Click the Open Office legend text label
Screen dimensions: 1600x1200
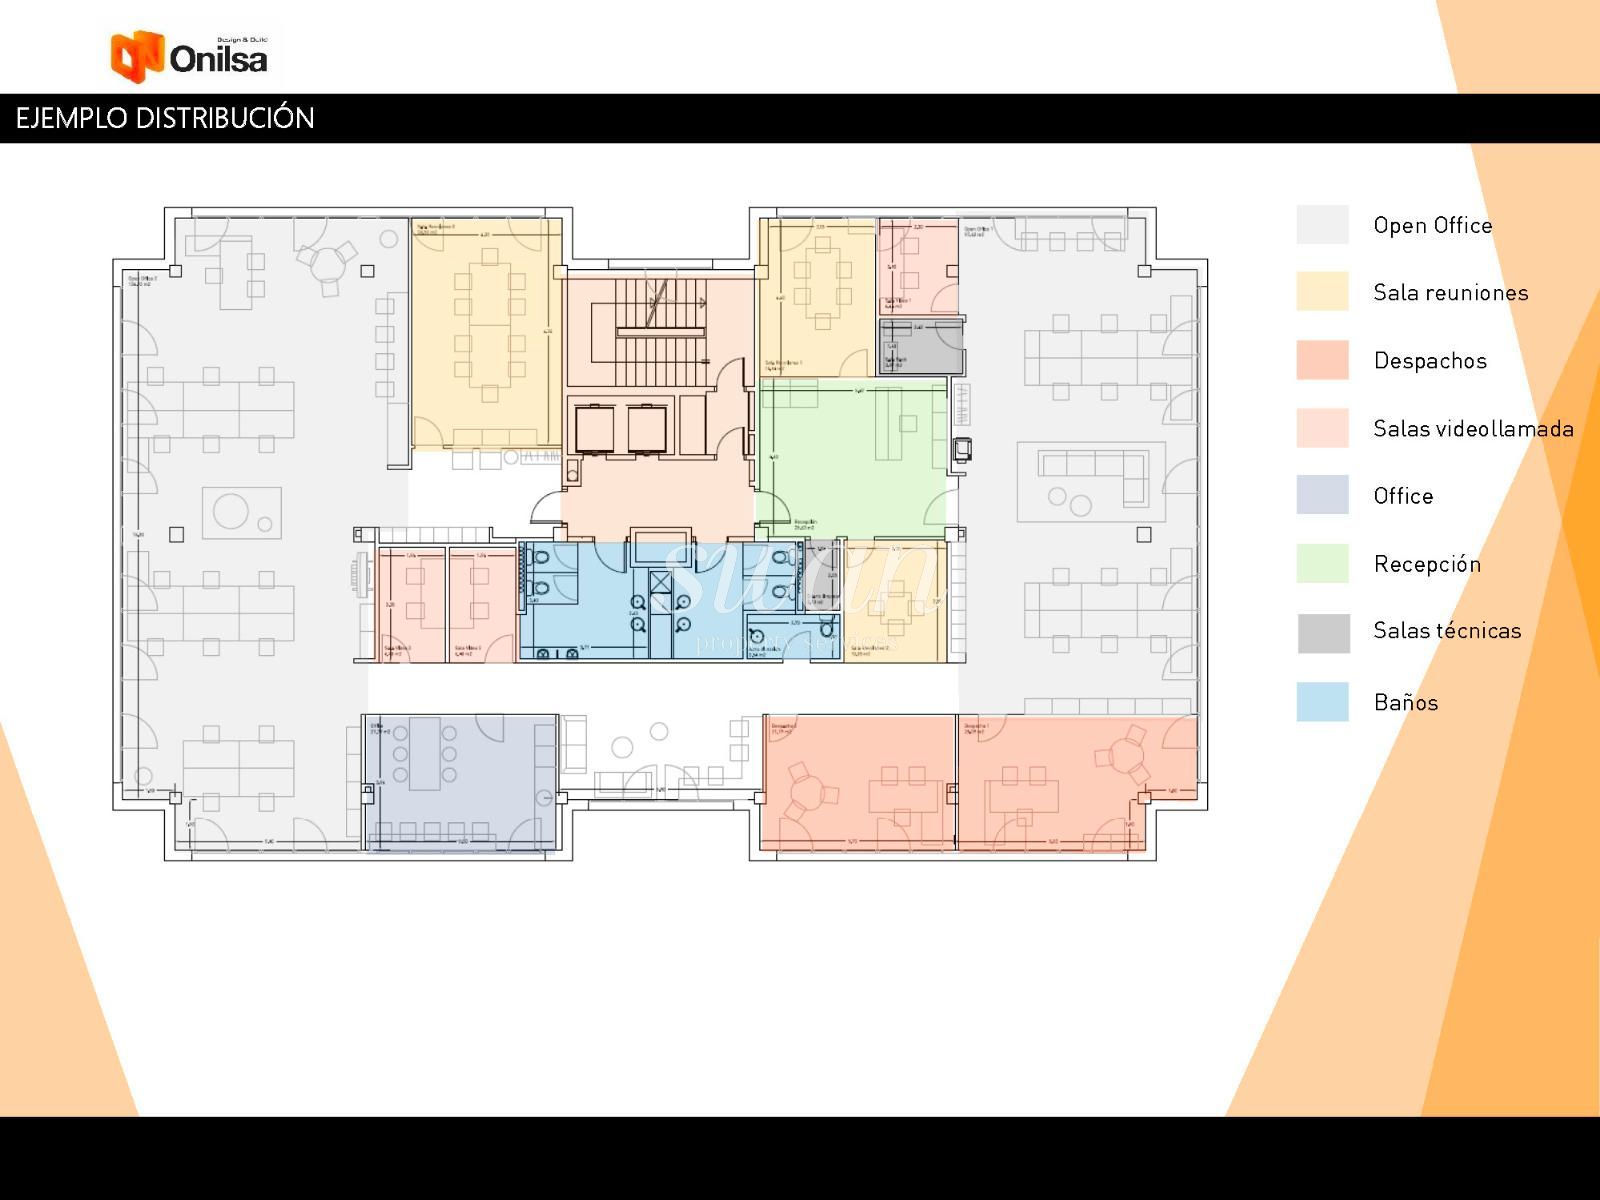point(1432,226)
